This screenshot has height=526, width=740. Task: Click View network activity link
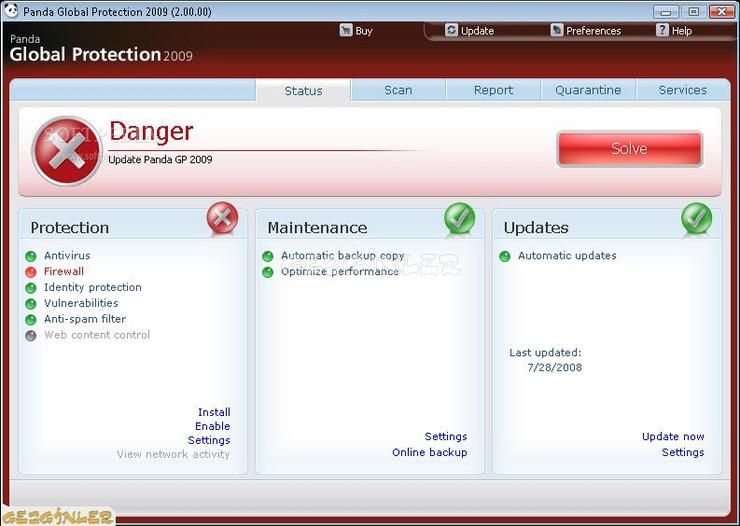pyautogui.click(x=173, y=454)
